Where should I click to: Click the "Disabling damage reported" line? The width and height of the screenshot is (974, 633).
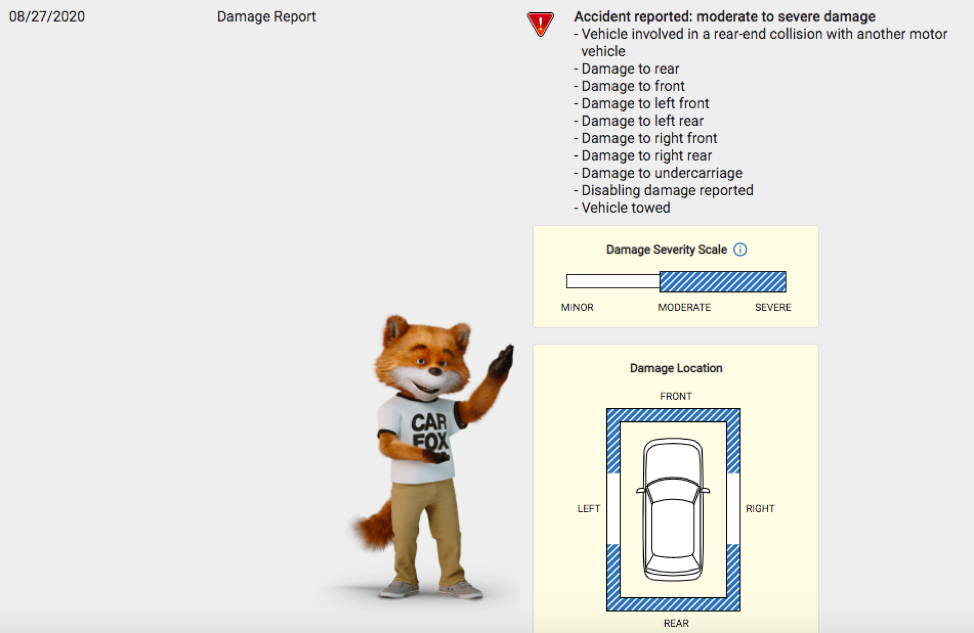[x=664, y=191]
